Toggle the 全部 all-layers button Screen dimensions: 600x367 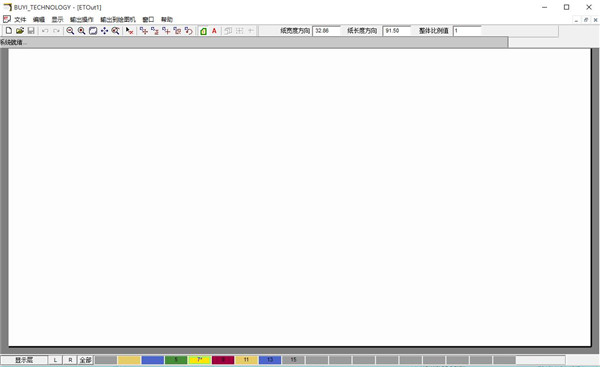click(x=85, y=360)
